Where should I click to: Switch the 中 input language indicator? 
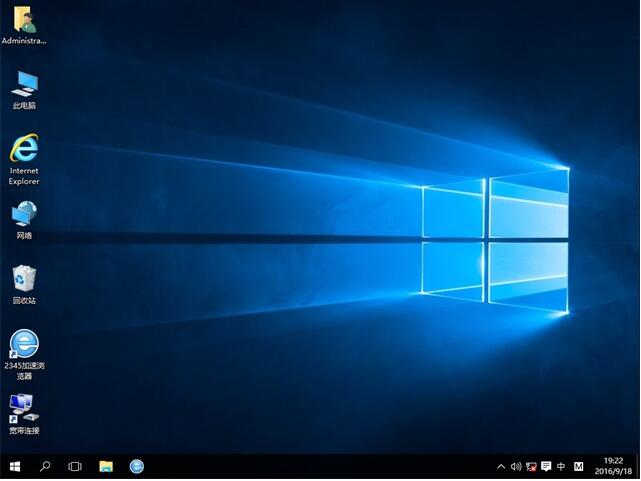[x=561, y=466]
